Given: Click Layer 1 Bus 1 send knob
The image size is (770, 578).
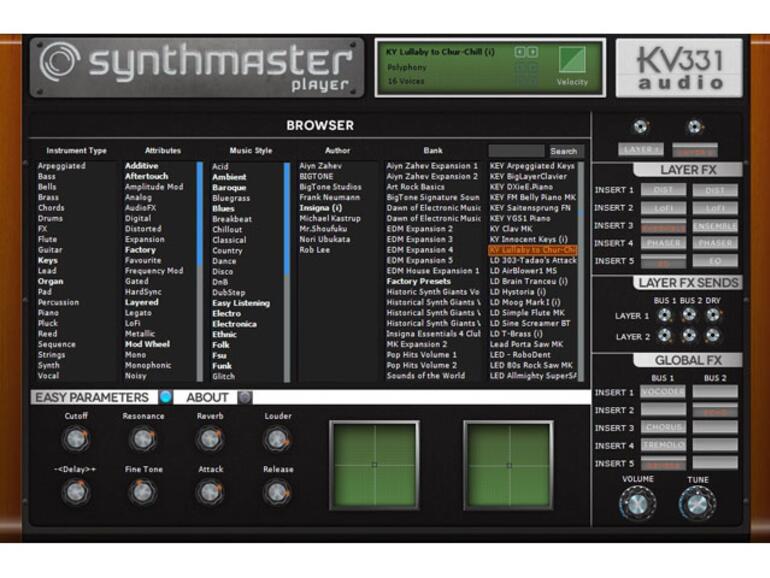Looking at the screenshot, I should [664, 315].
